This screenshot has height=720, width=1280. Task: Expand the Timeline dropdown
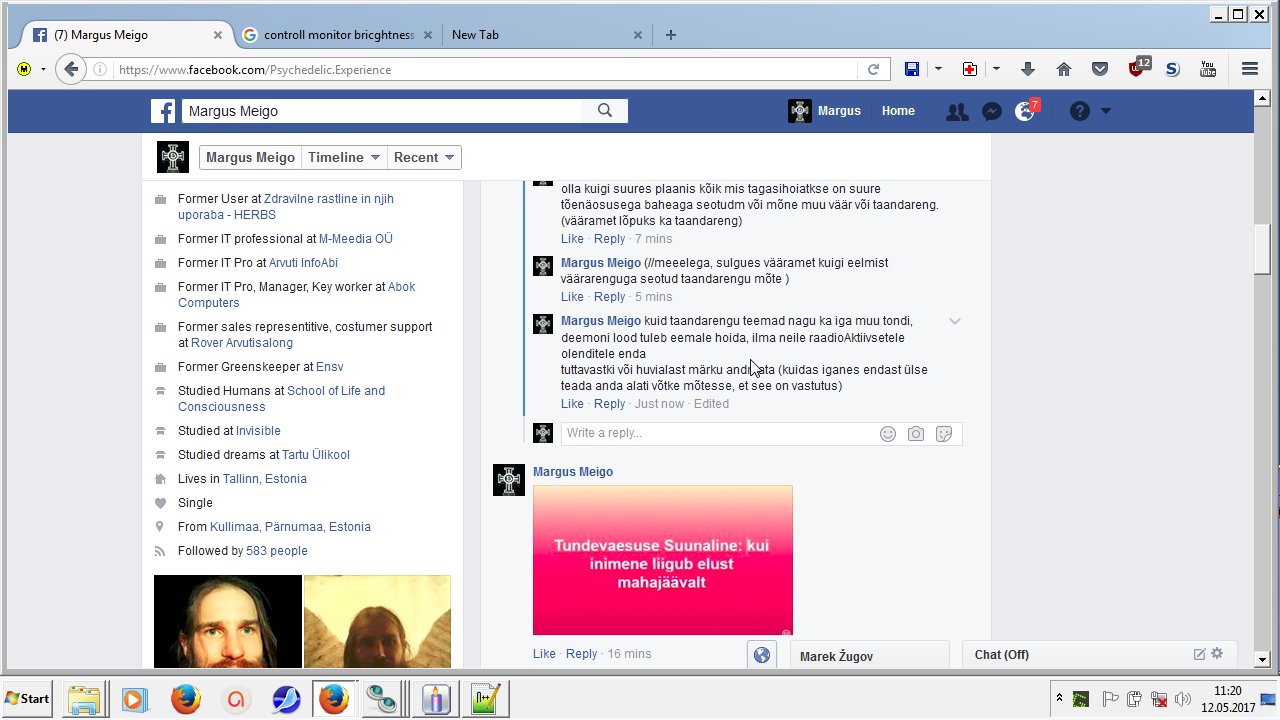pyautogui.click(x=344, y=157)
